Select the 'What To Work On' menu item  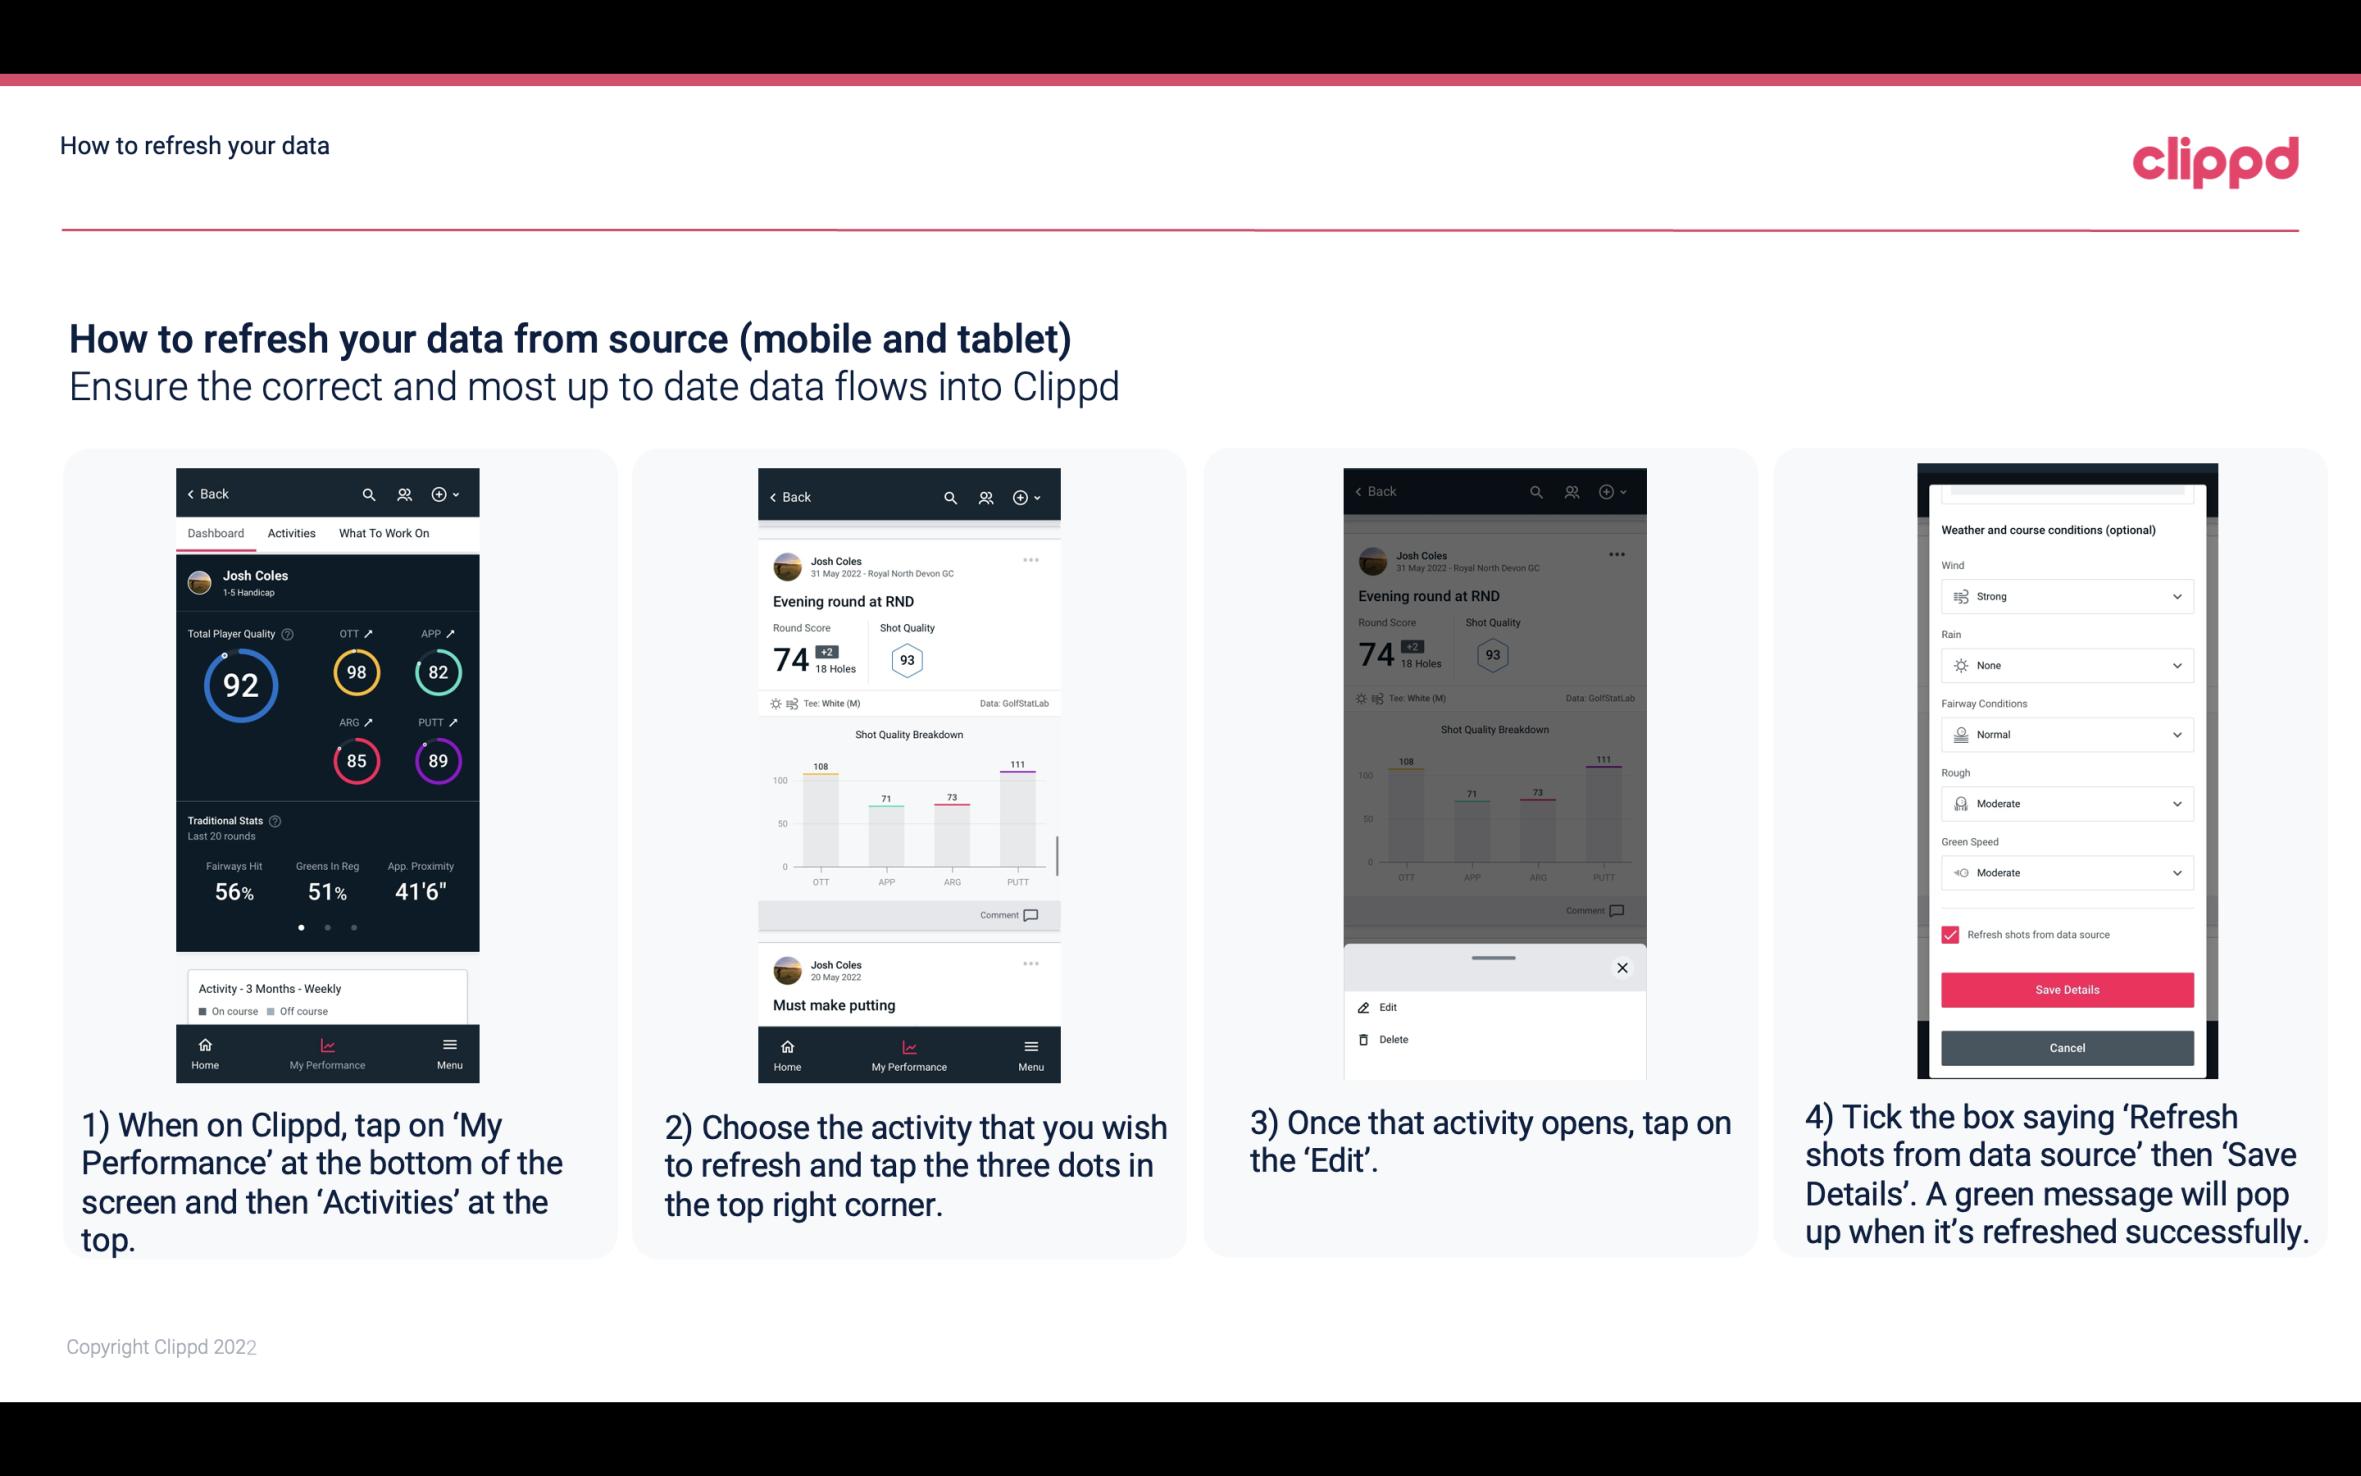tap(382, 534)
